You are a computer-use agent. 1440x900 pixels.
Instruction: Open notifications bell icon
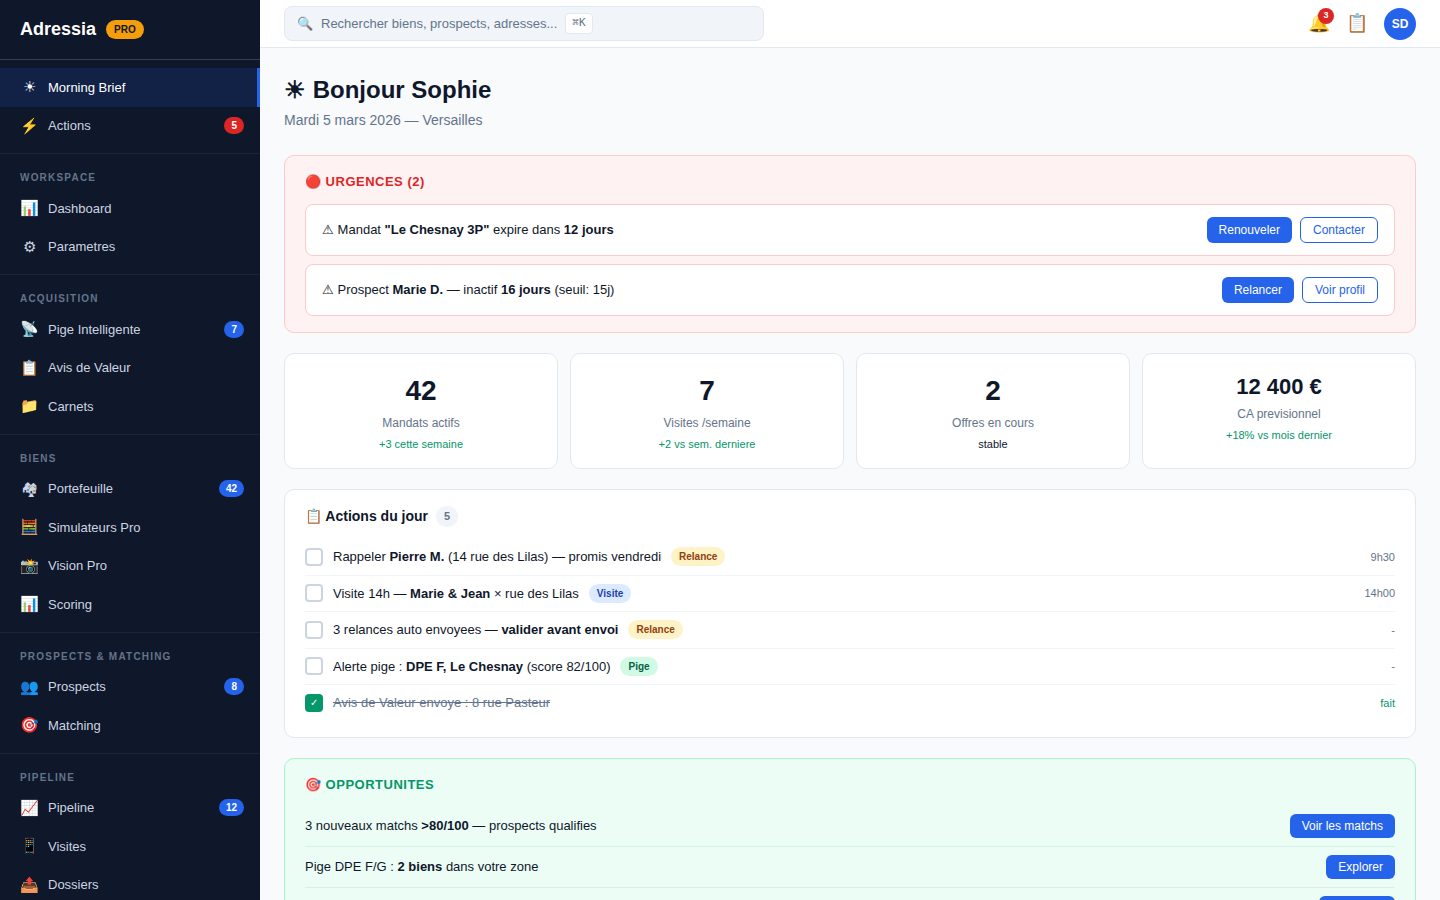point(1319,23)
